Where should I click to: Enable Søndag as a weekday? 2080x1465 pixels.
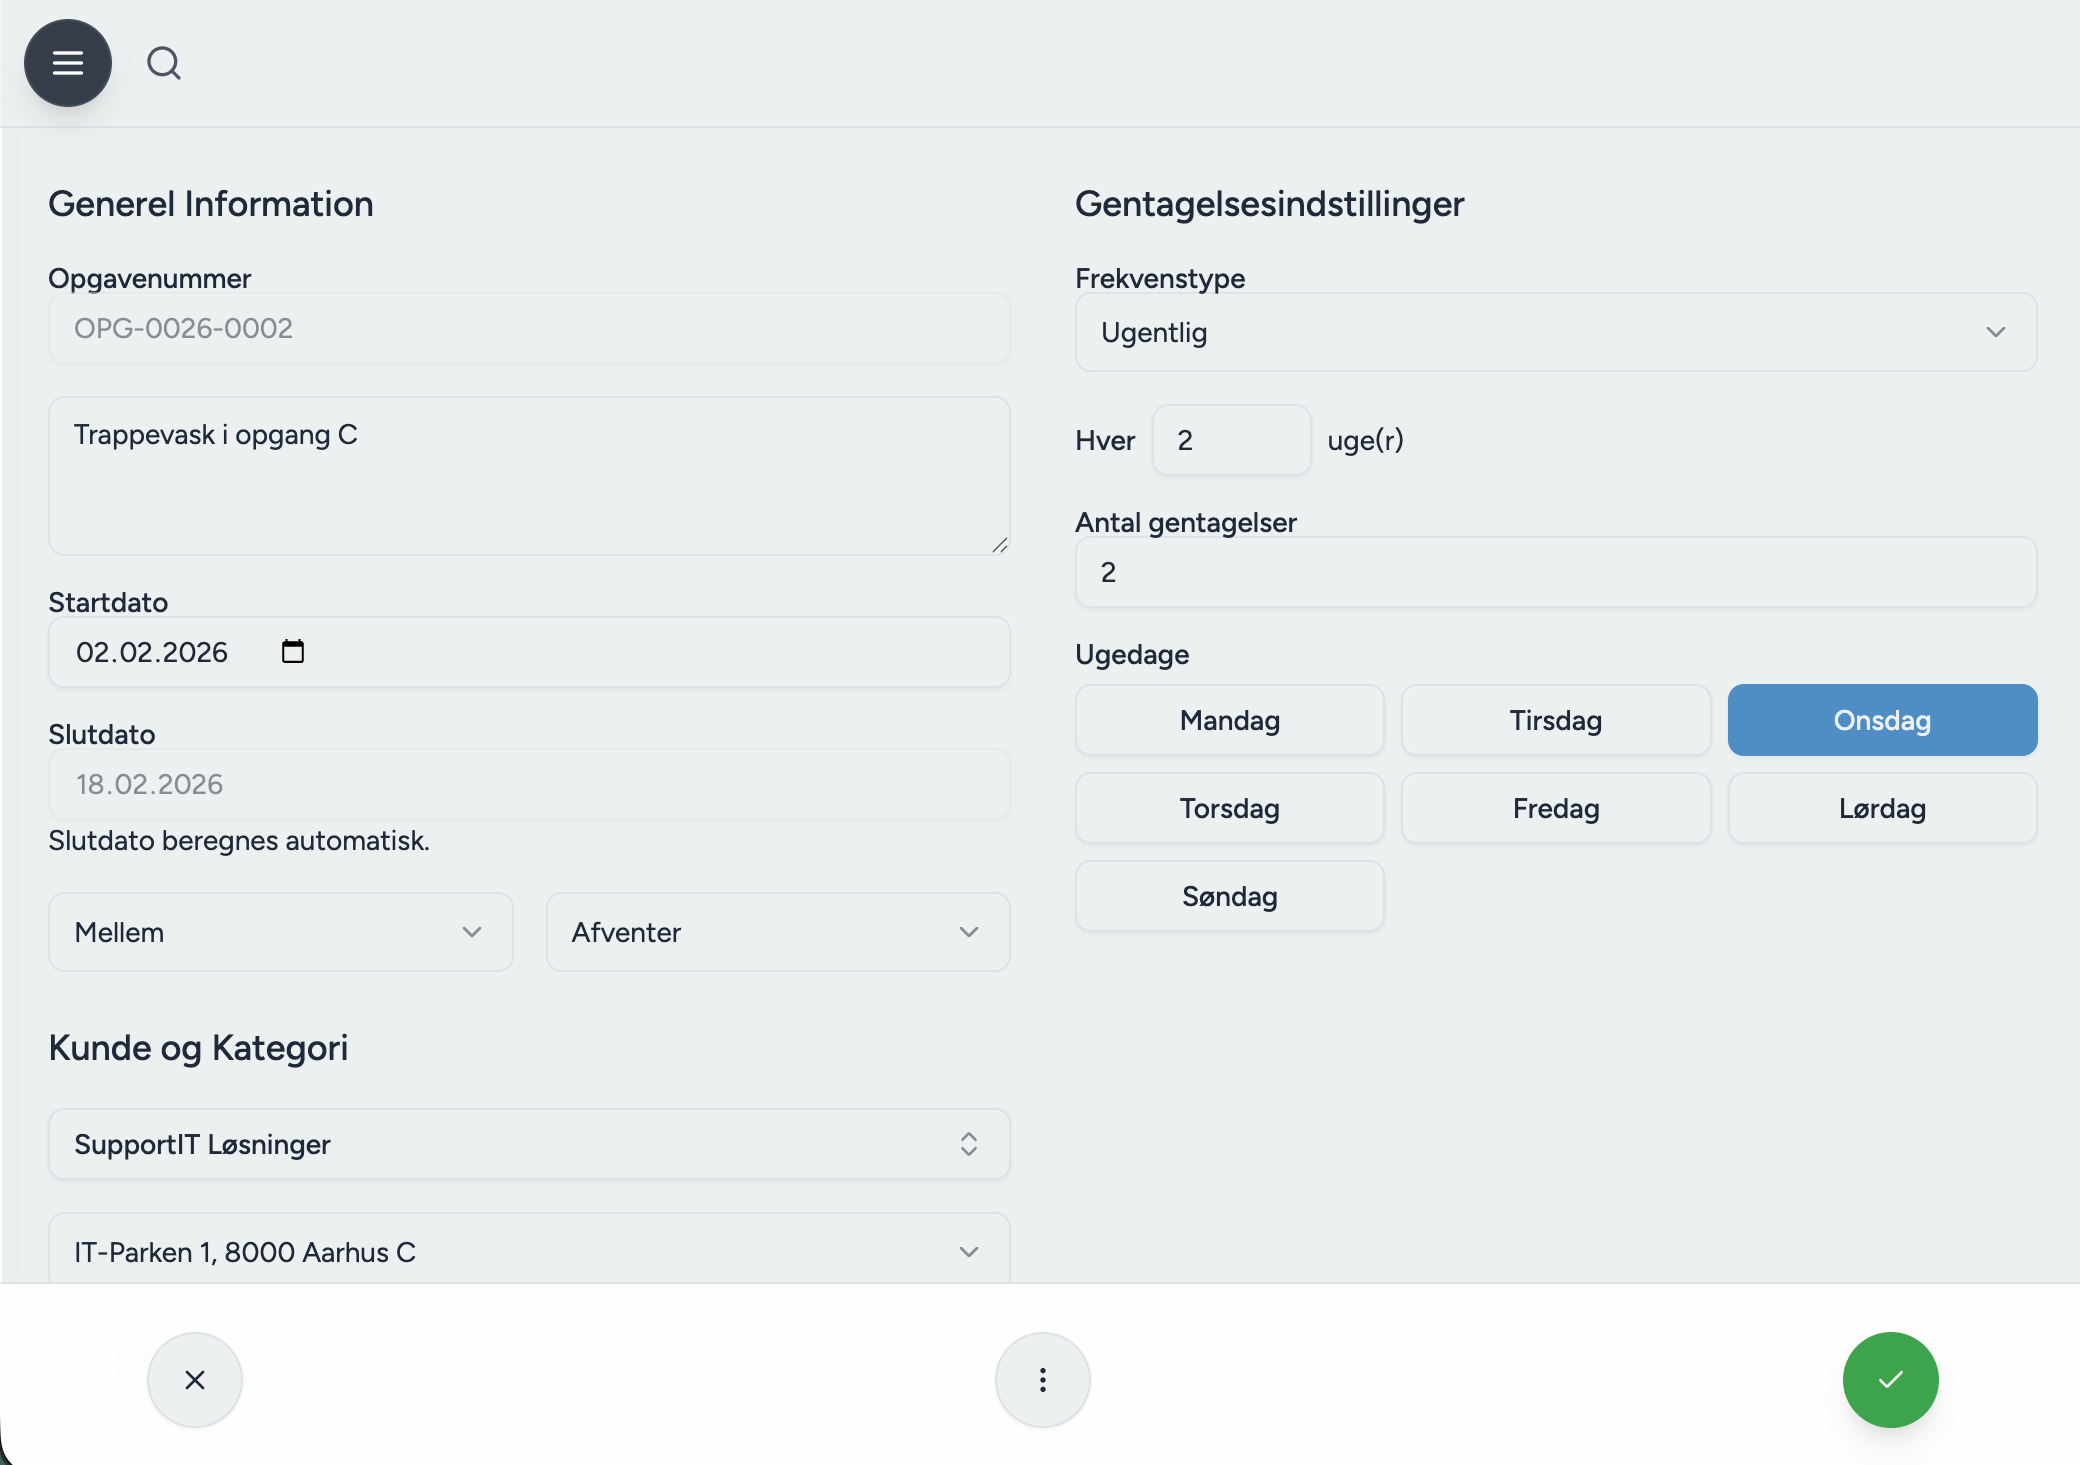tap(1229, 896)
